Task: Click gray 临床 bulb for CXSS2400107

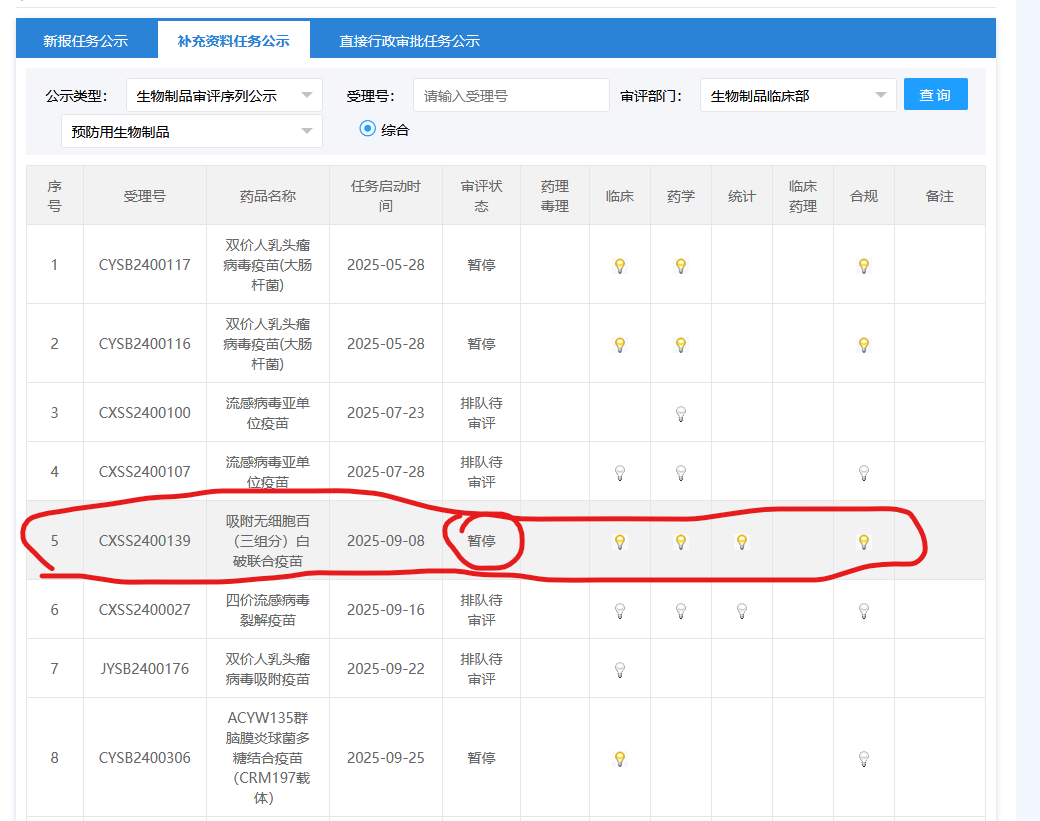Action: 619,473
